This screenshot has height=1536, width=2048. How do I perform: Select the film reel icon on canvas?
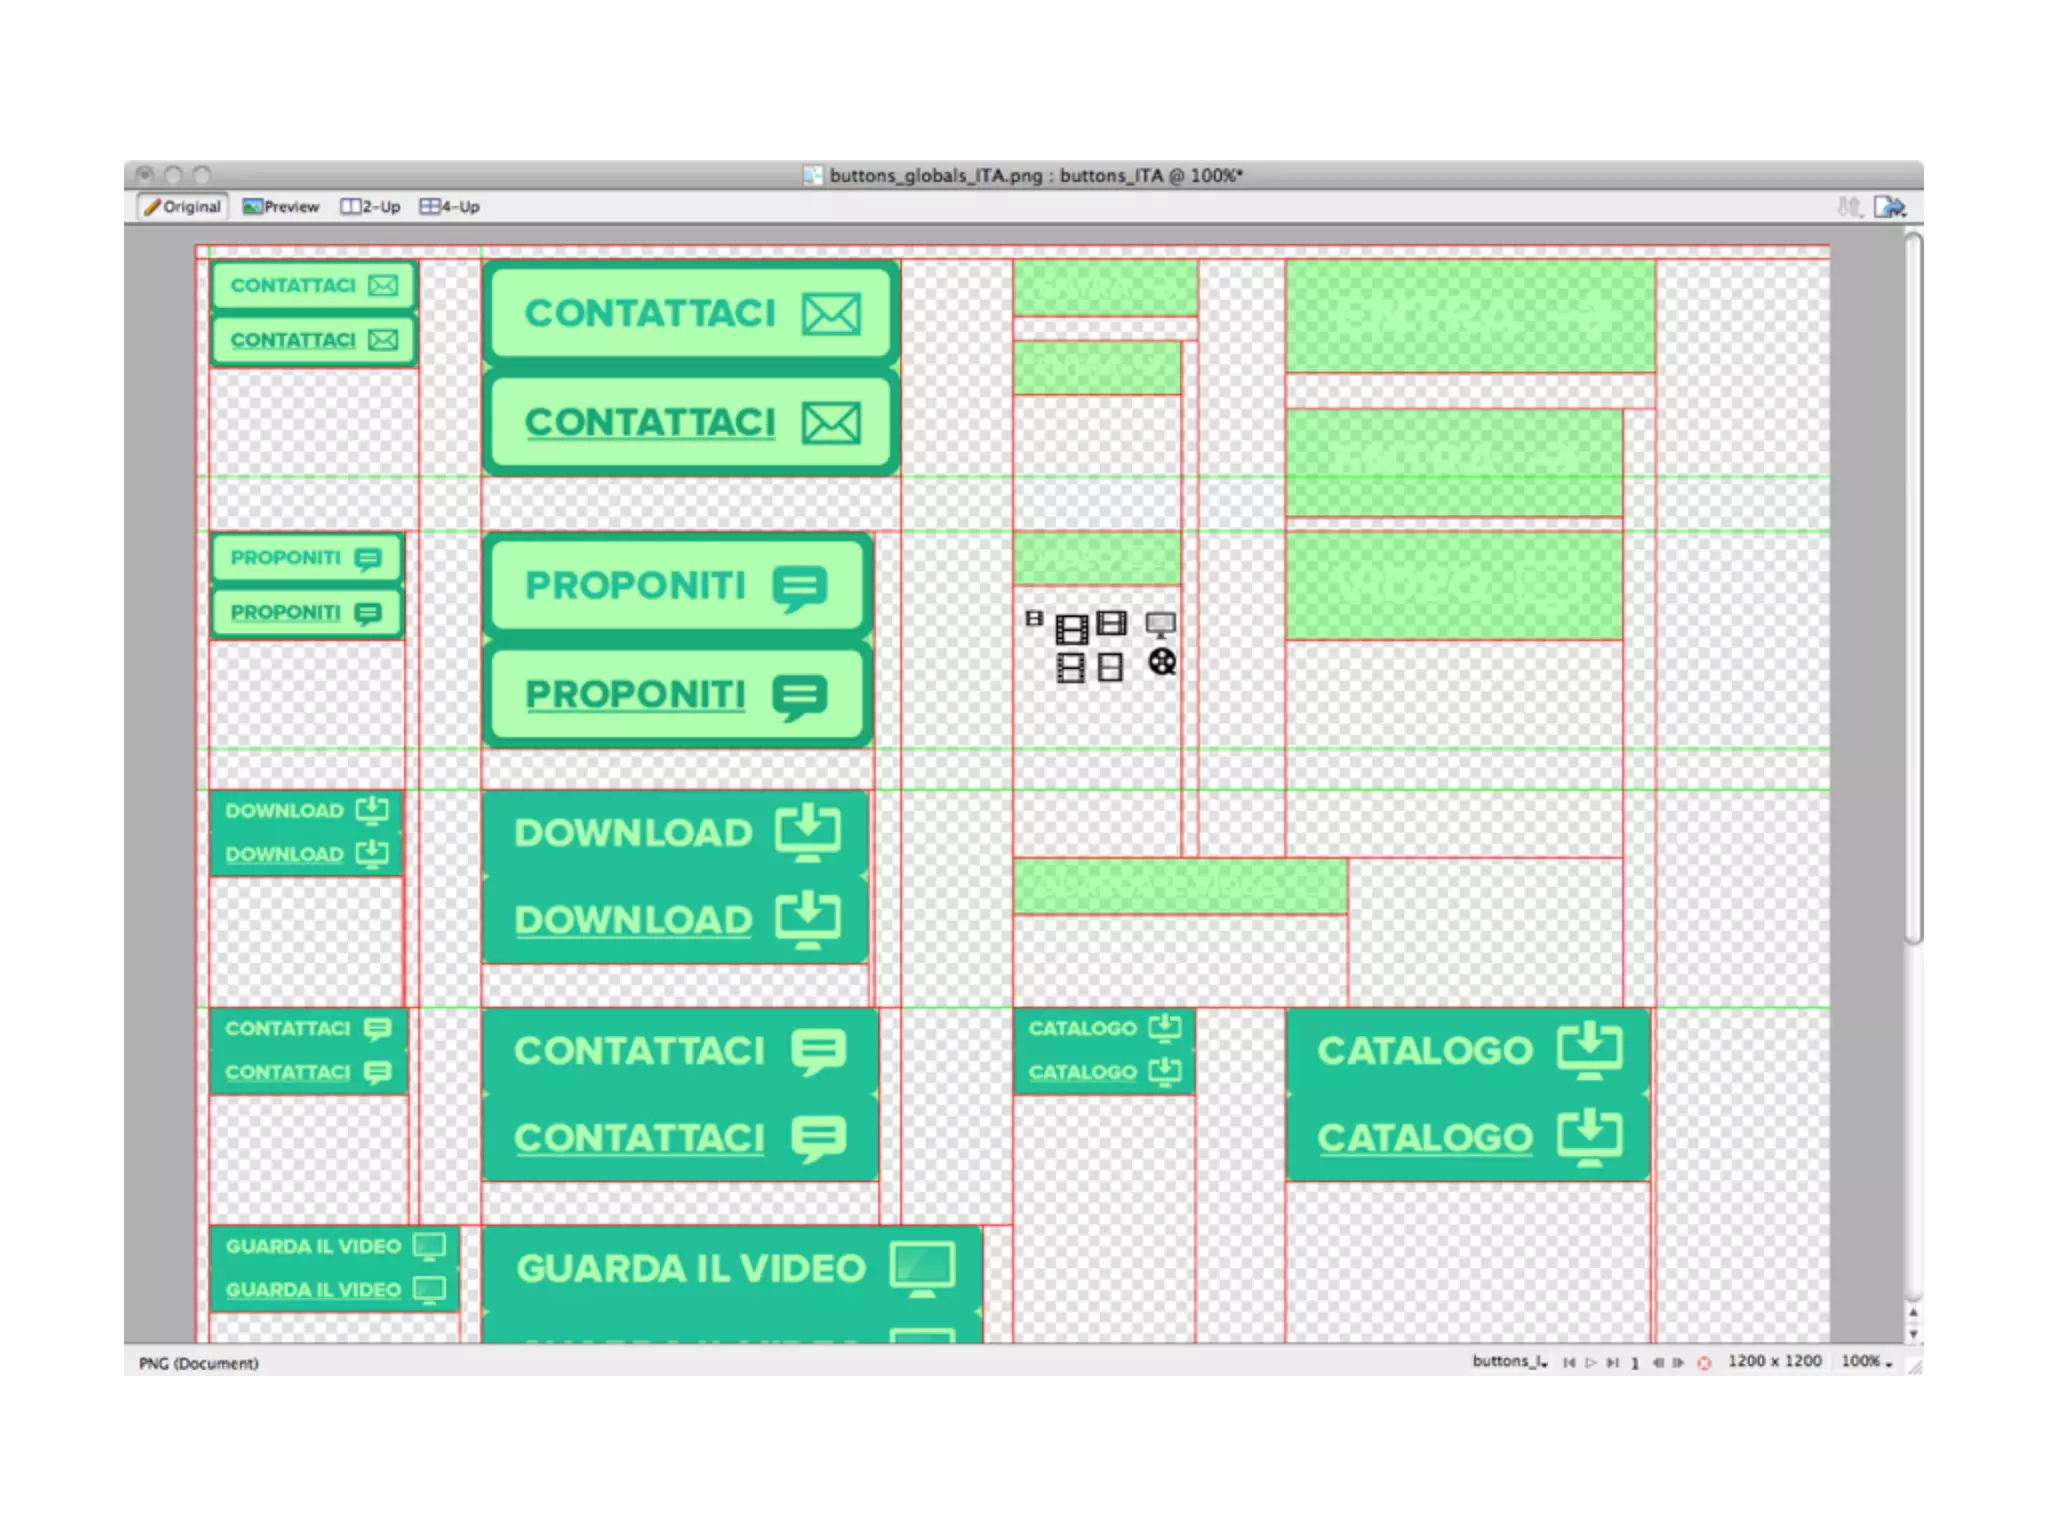tap(1161, 662)
